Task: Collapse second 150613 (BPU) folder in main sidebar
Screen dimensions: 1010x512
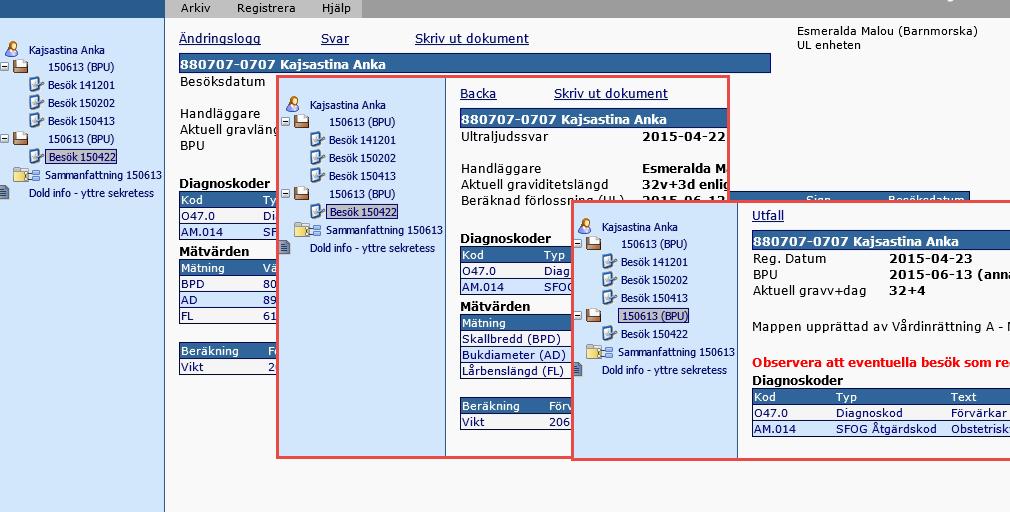Action: [5, 138]
